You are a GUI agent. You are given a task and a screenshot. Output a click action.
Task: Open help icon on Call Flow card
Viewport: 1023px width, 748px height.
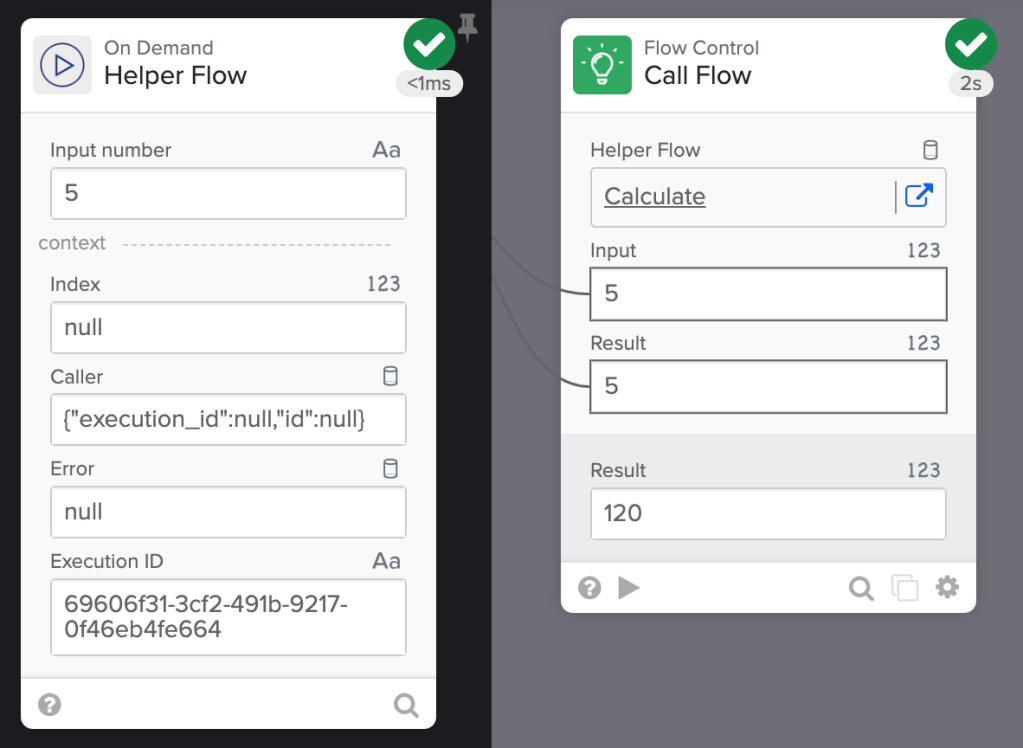[590, 587]
